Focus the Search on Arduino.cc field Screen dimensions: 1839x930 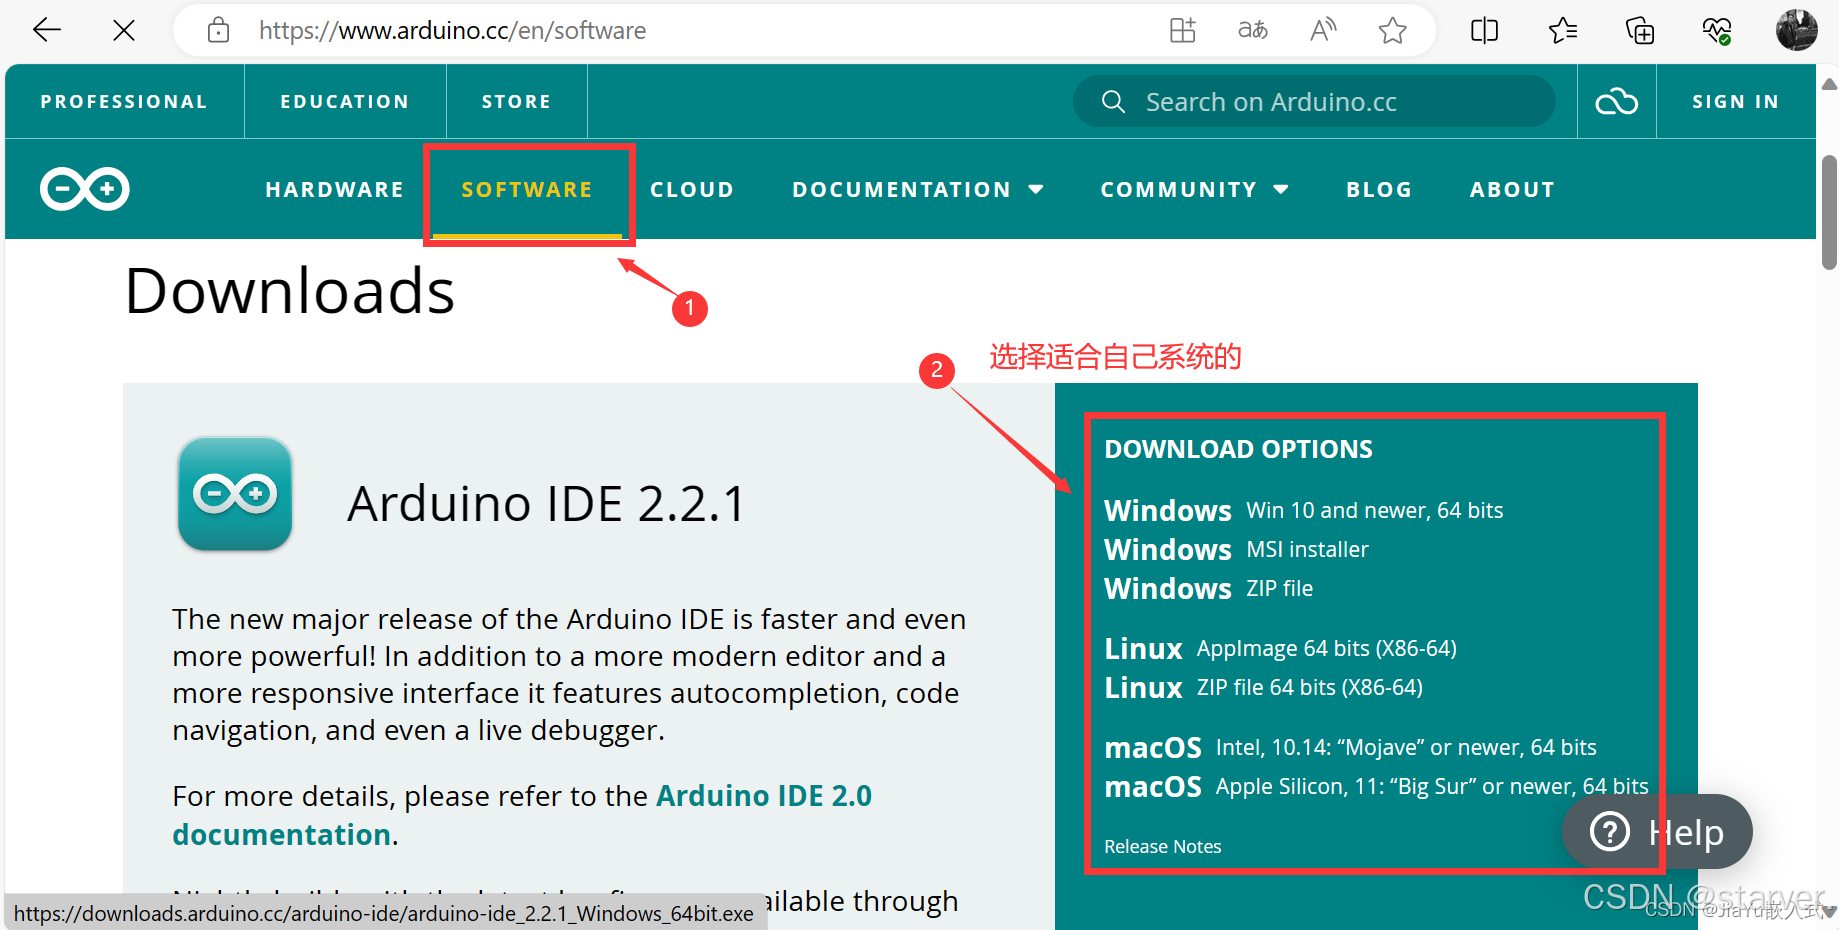1314,101
